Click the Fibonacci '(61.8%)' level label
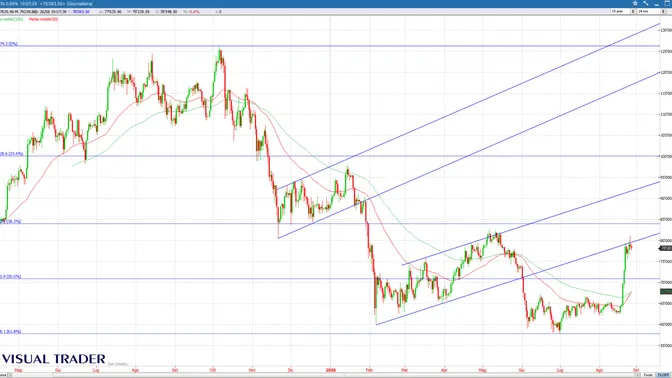Screen dimensions: 672x378 point(10,331)
